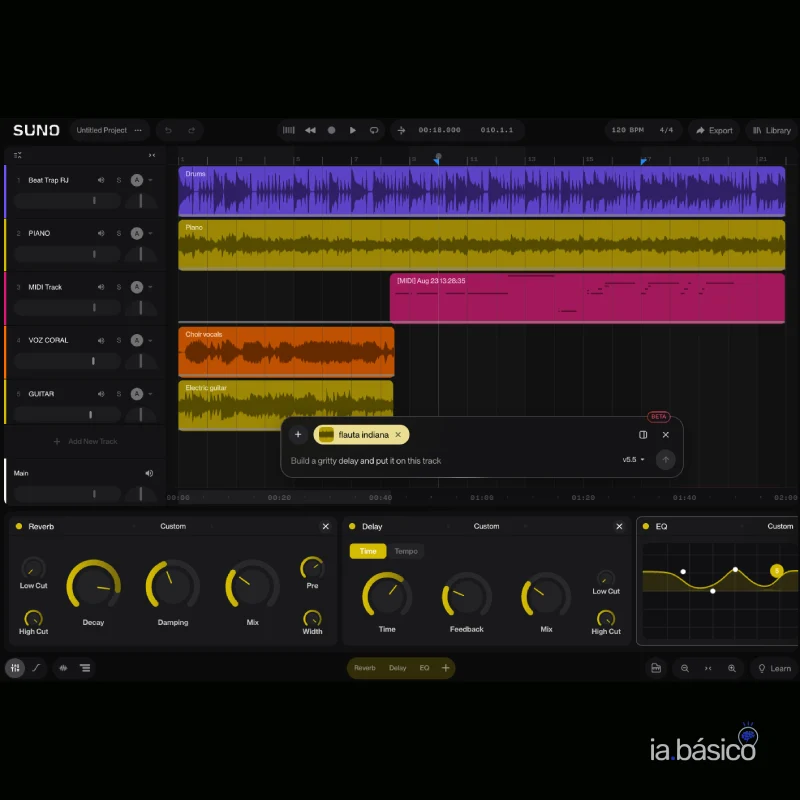Screen dimensions: 800x800
Task: Click the plus button in prompt box
Action: [298, 435]
